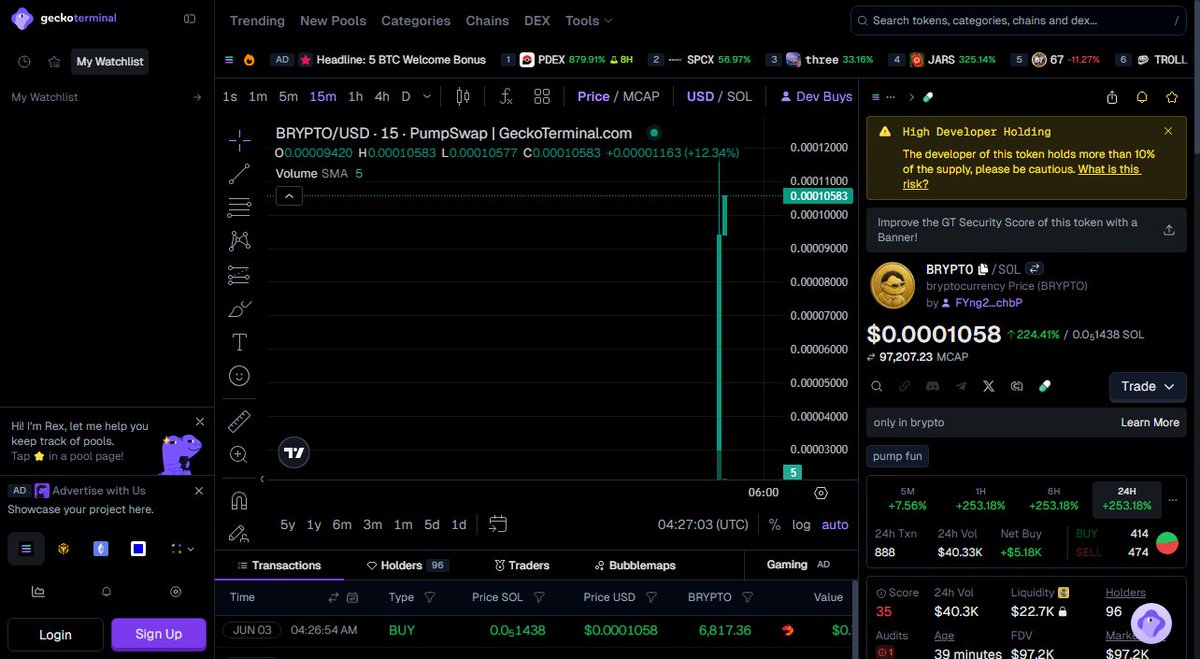Image resolution: width=1200 pixels, height=659 pixels.
Task: Click the GeckoTerminal logo
Action: 62,18
